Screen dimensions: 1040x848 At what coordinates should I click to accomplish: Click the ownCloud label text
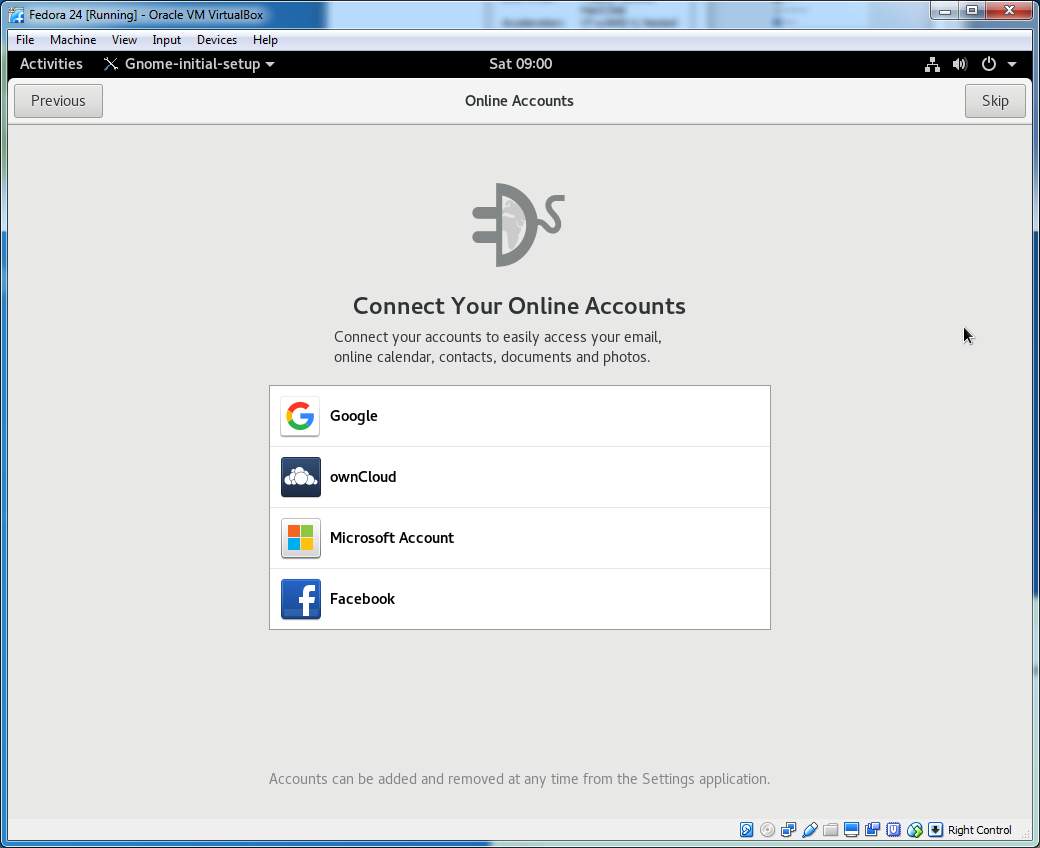click(x=363, y=477)
